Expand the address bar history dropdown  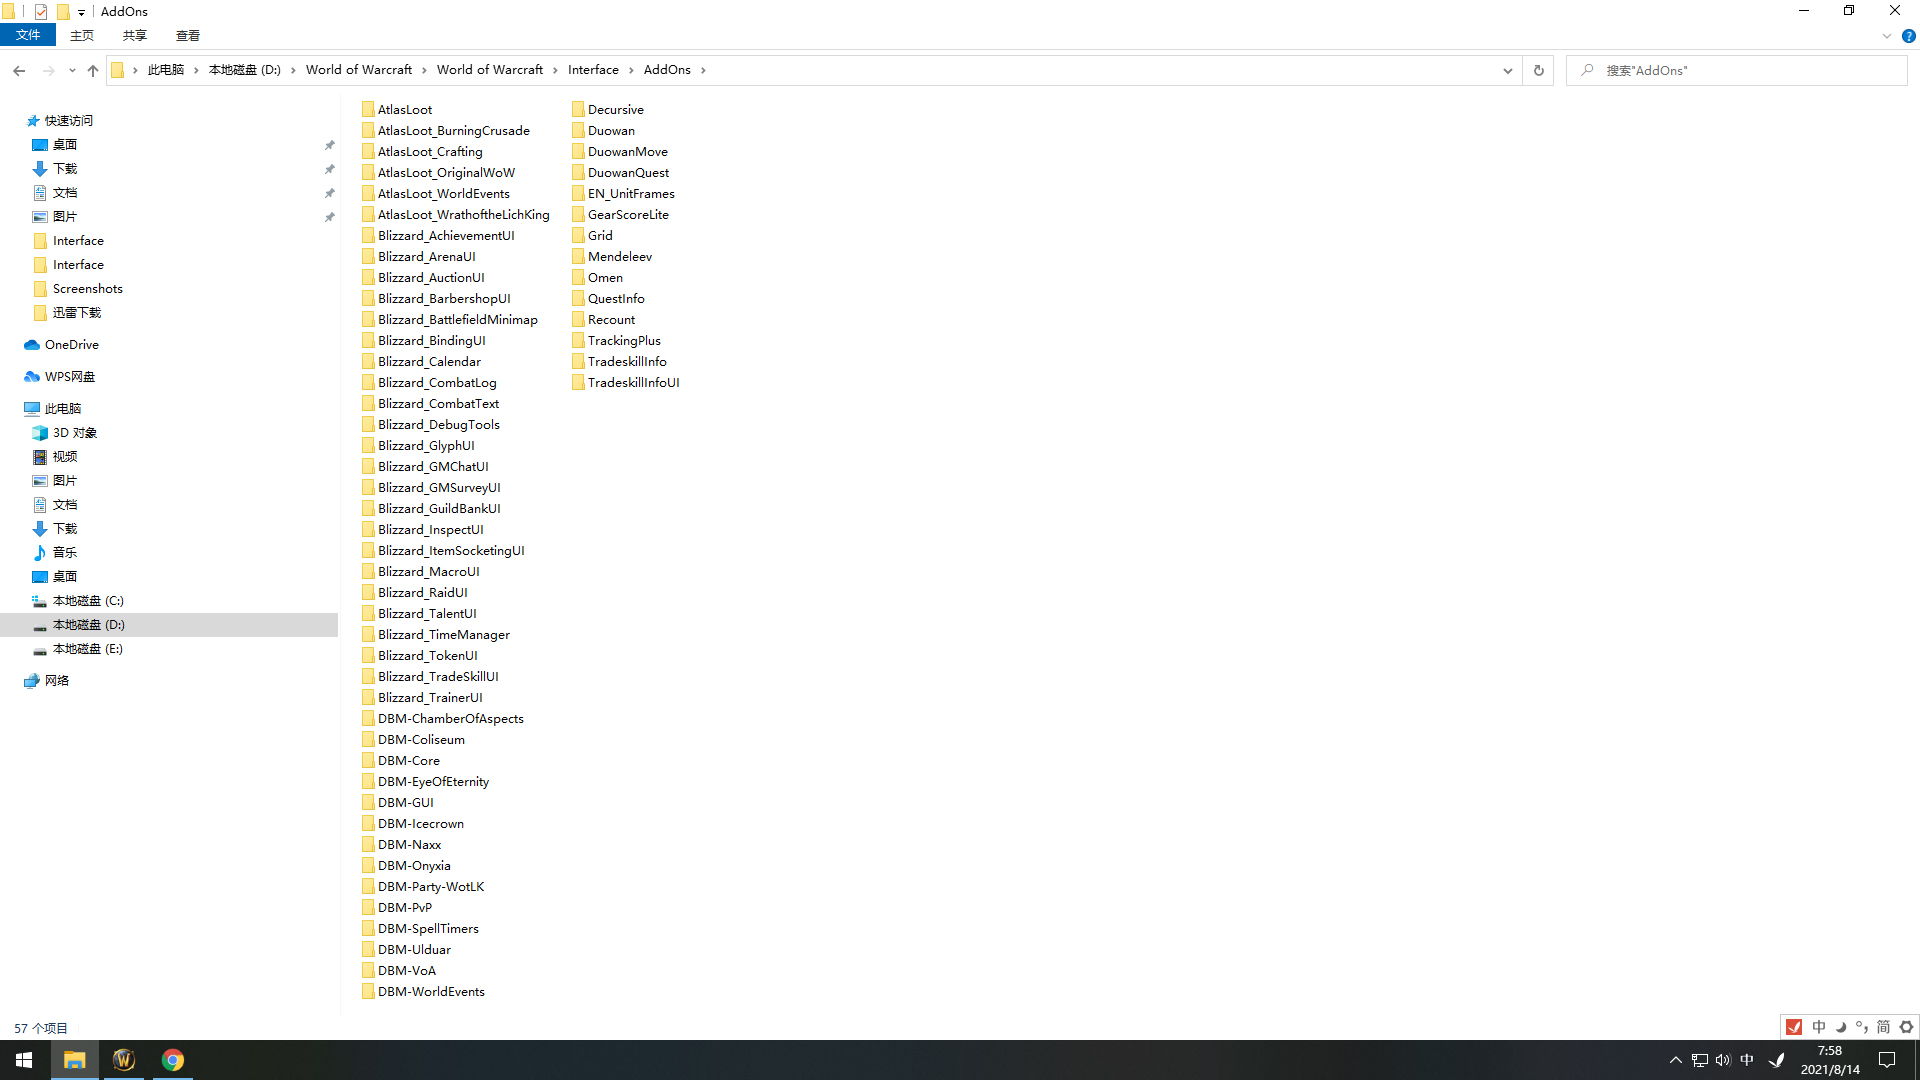click(1507, 70)
